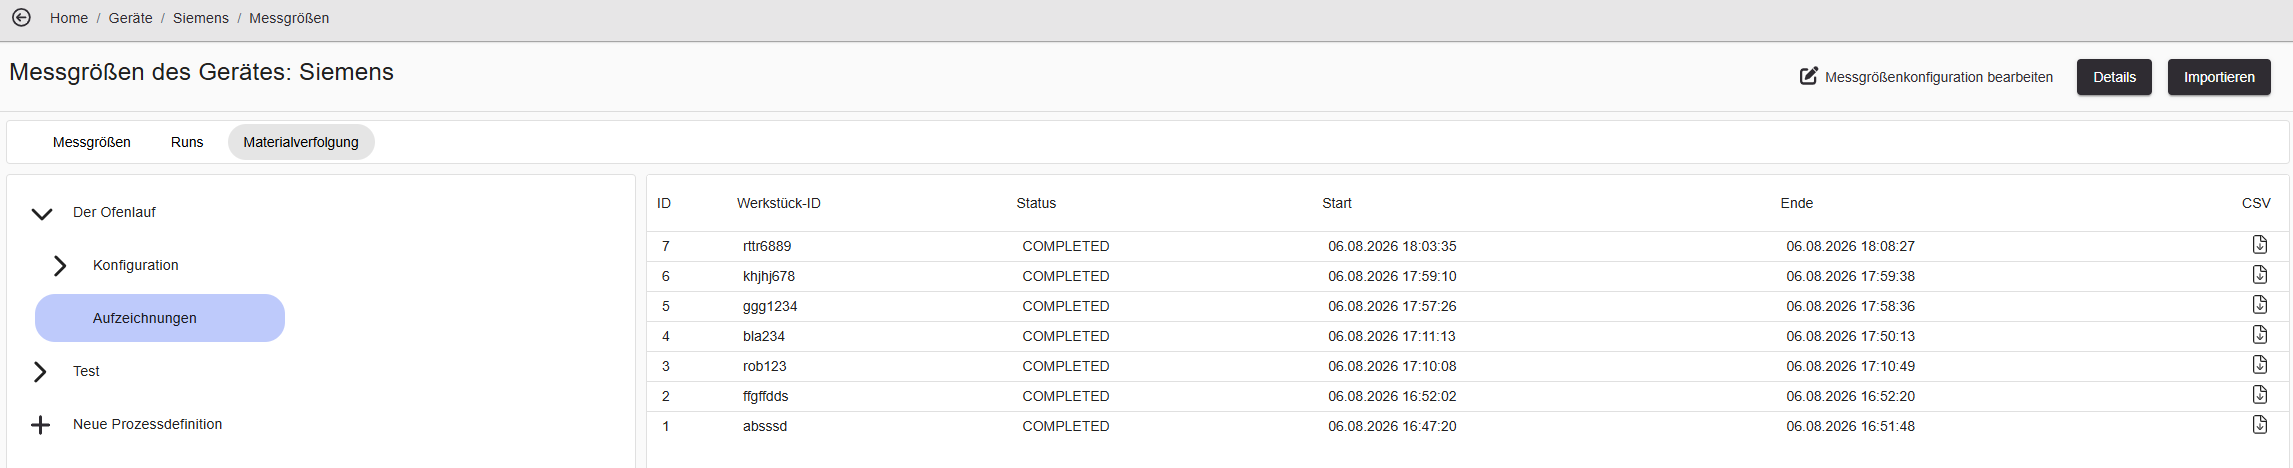The width and height of the screenshot is (2293, 468).
Task: Click start time 06.08.2026 18:03:35
Action: click(1392, 246)
